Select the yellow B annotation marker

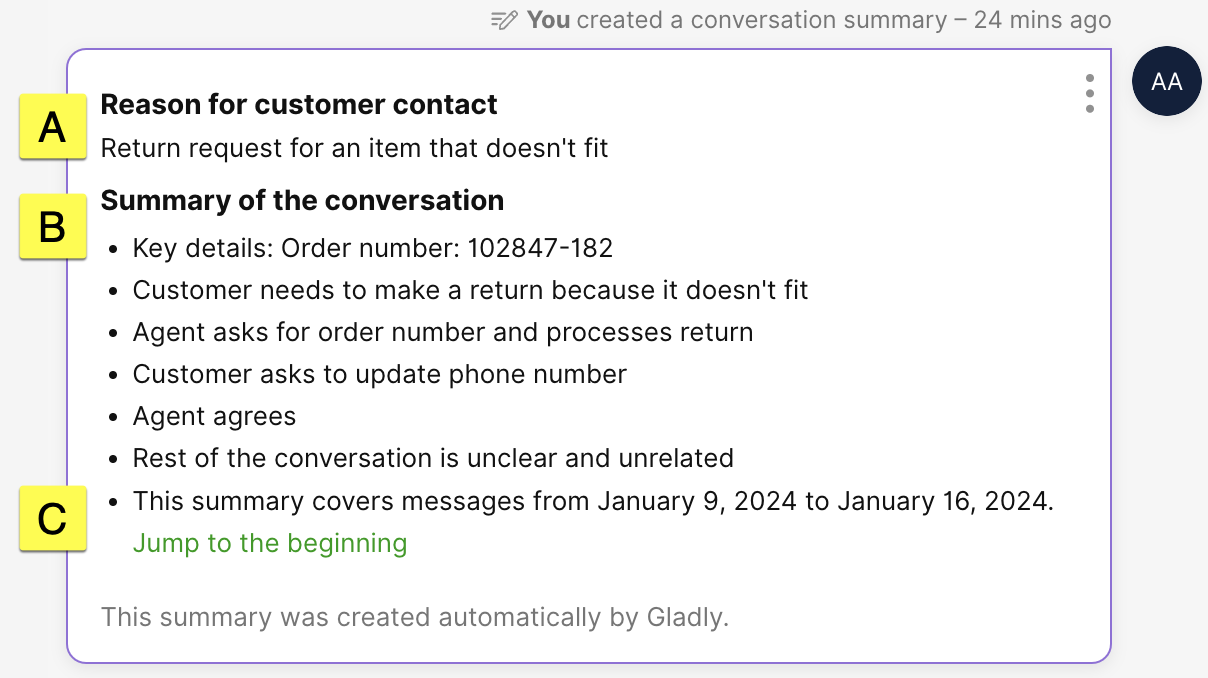(x=52, y=227)
